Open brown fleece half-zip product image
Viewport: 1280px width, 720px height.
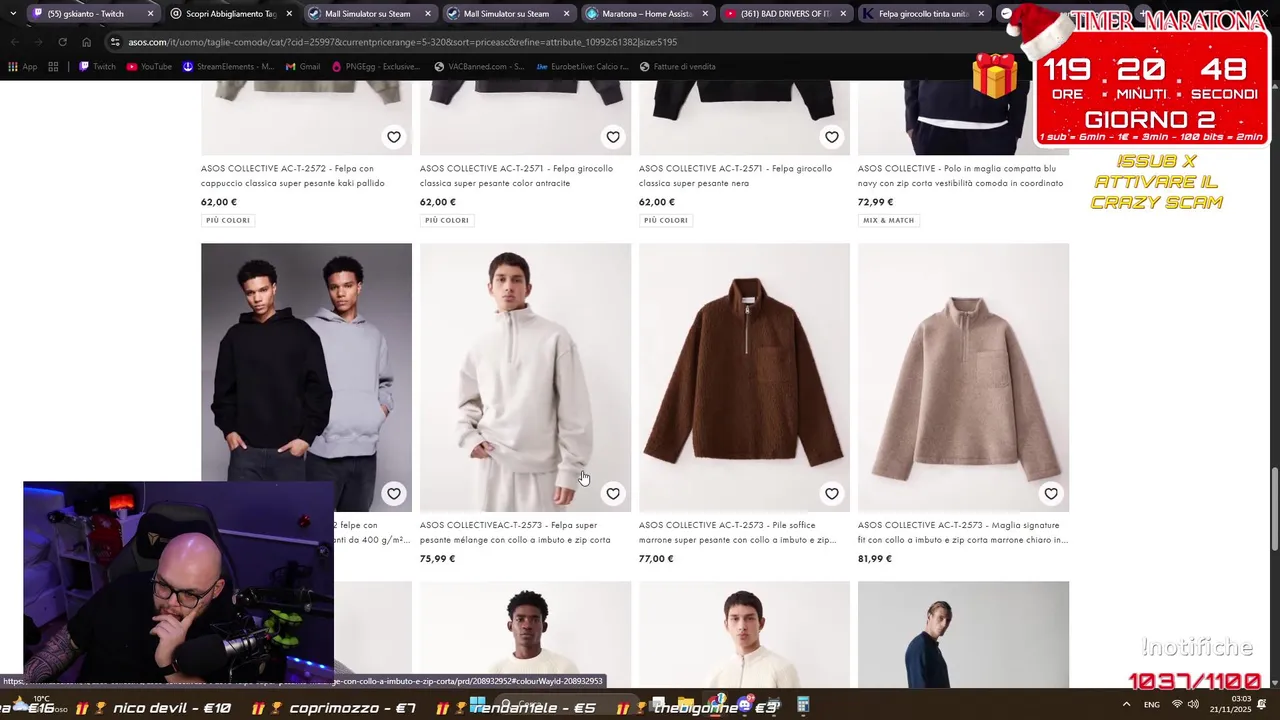[744, 377]
